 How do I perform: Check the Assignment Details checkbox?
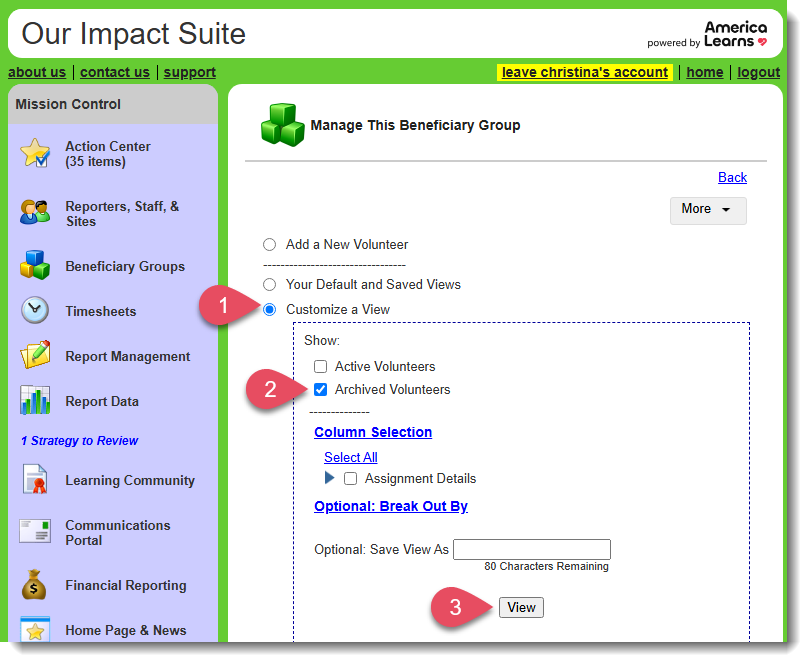(x=351, y=479)
